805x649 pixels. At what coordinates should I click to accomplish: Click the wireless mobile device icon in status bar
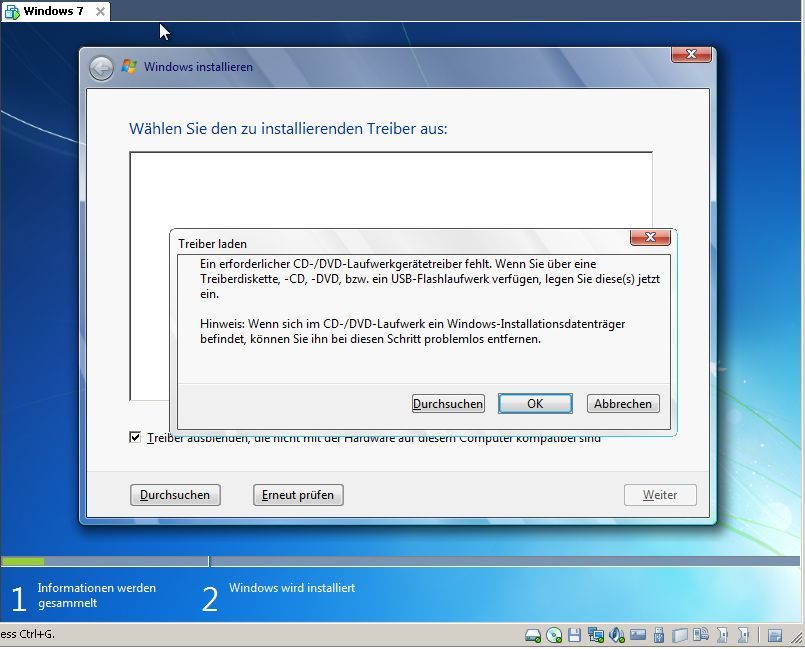point(701,634)
